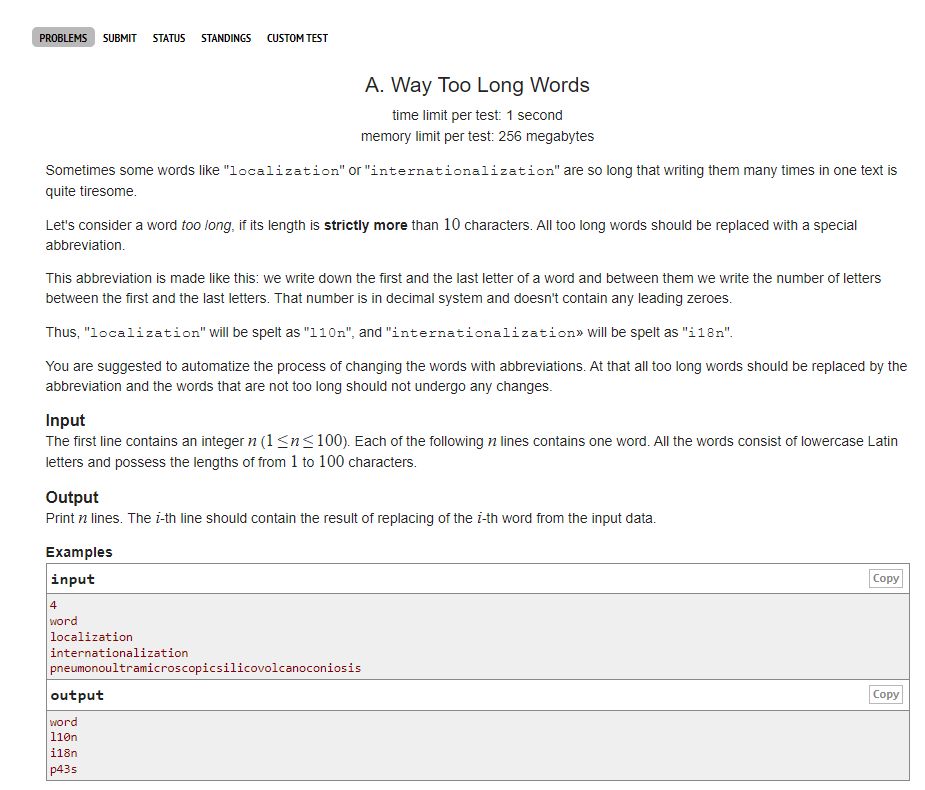Select the PROBLEMS tab
Image resolution: width=925 pixels, height=790 pixels.
point(63,38)
